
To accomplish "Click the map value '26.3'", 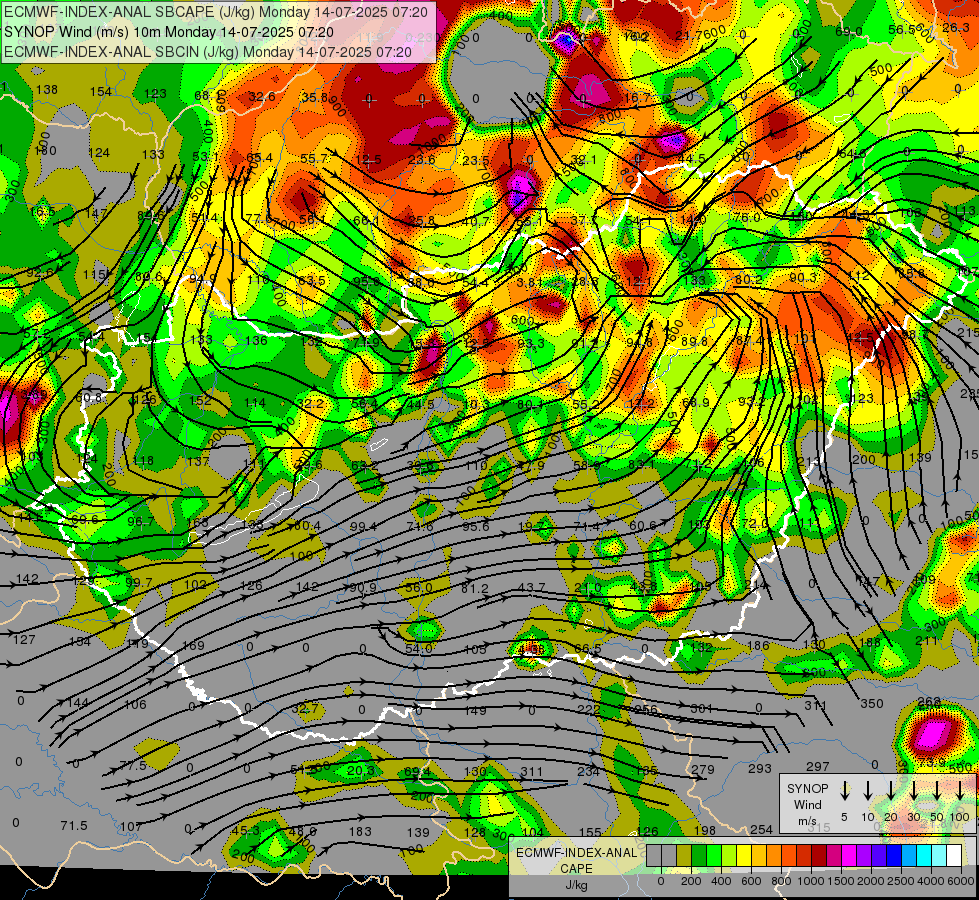I will [x=955, y=27].
